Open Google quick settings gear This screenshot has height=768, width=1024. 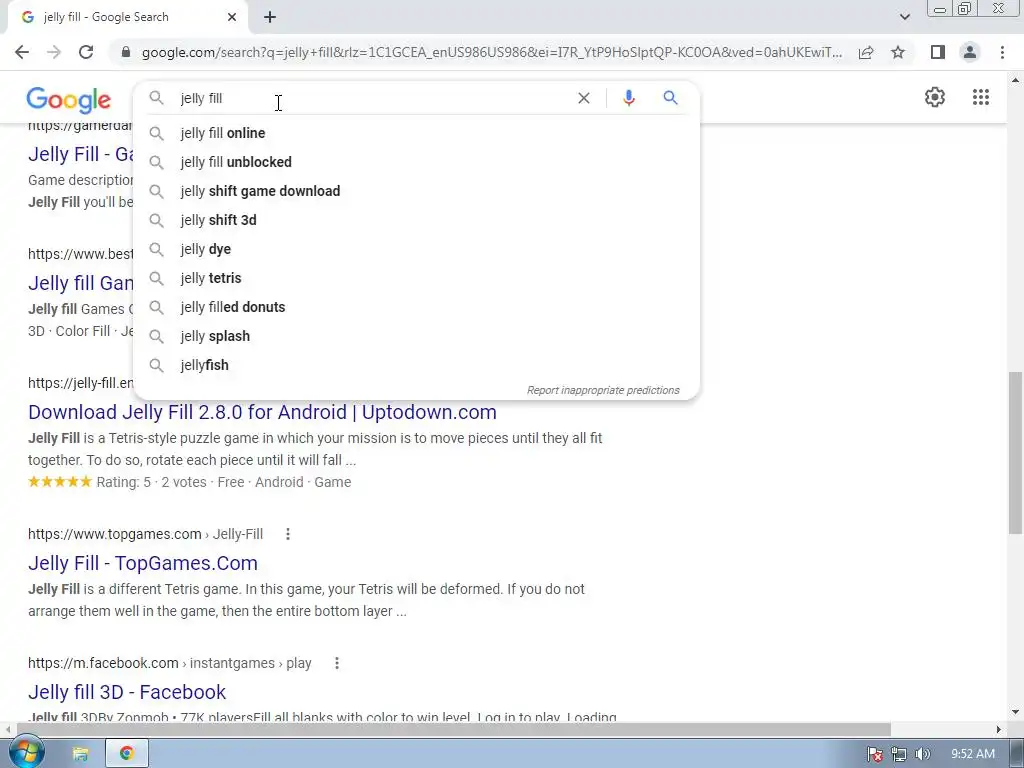pos(935,97)
